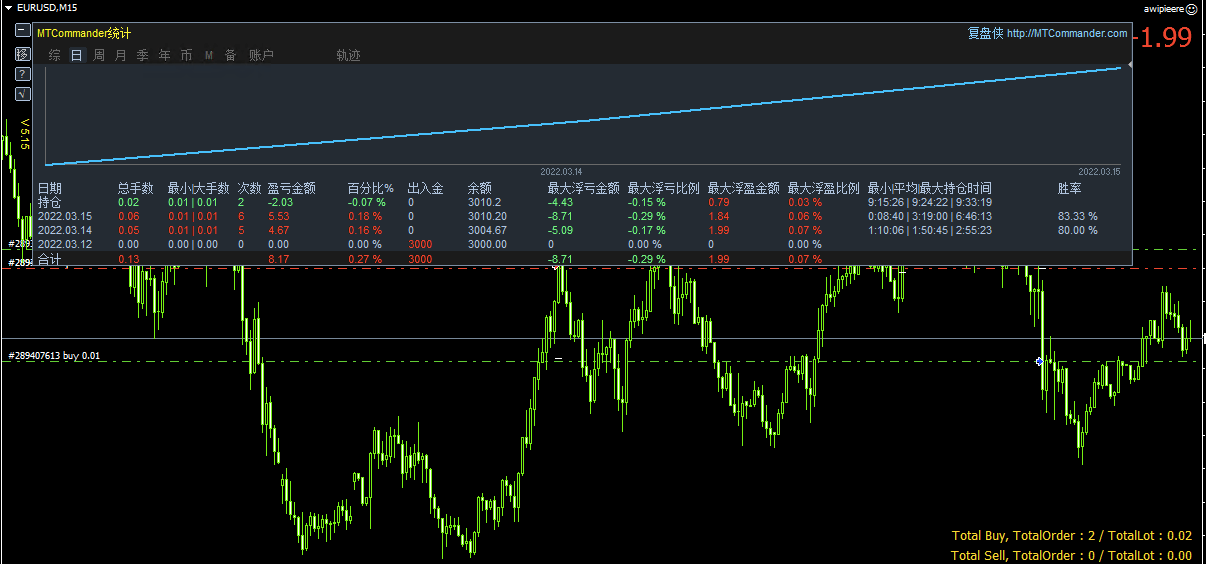Click the 2022.03.15 row in statistics table
The height and width of the screenshot is (564, 1206).
click(x=65, y=216)
